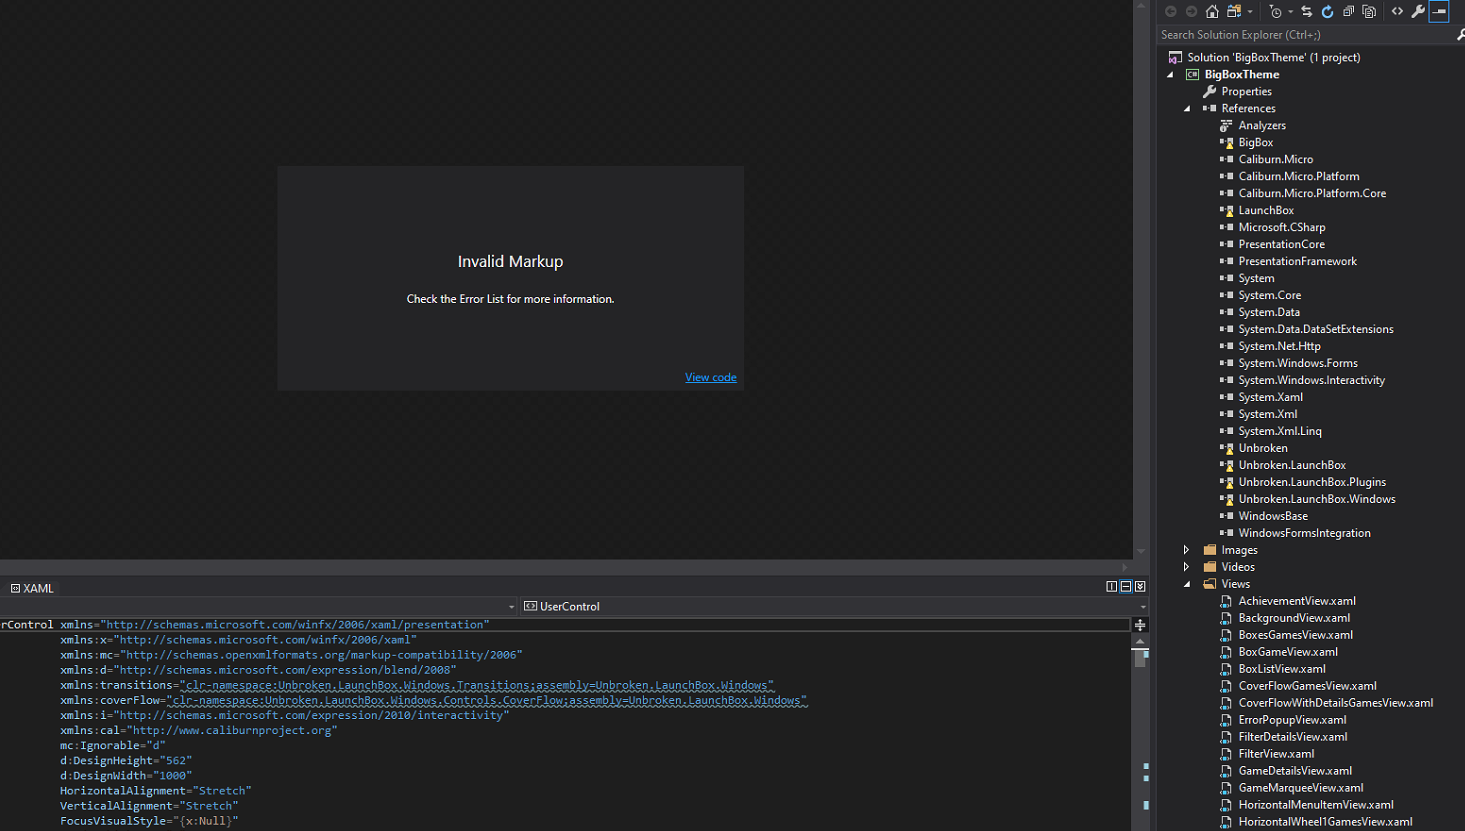Open BackgroundView.xaml
1465x831 pixels.
(1294, 618)
